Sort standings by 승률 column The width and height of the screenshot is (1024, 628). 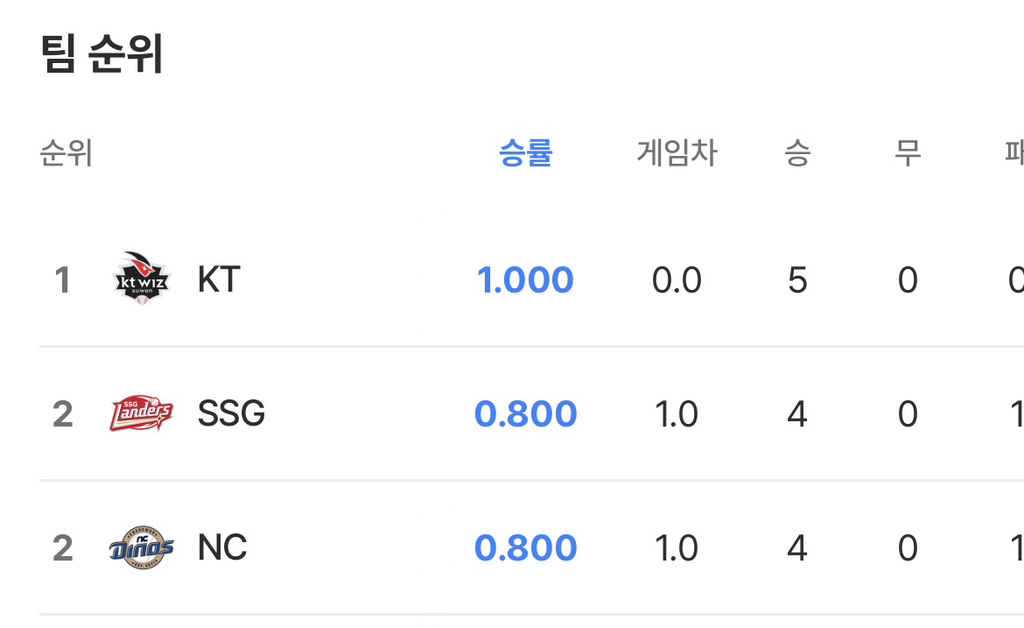coord(526,153)
